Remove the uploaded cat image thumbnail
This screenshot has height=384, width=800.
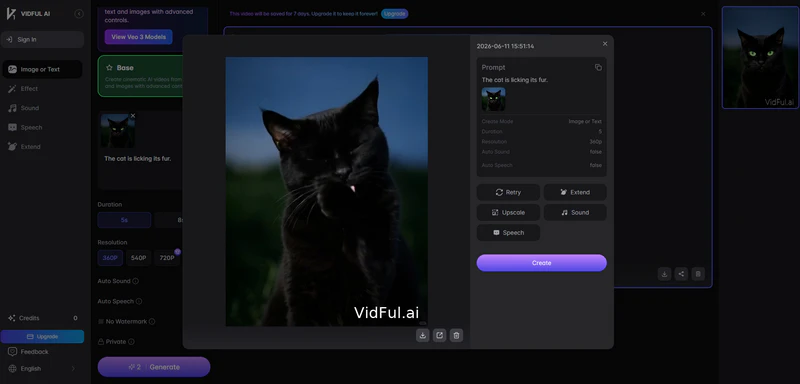(133, 116)
